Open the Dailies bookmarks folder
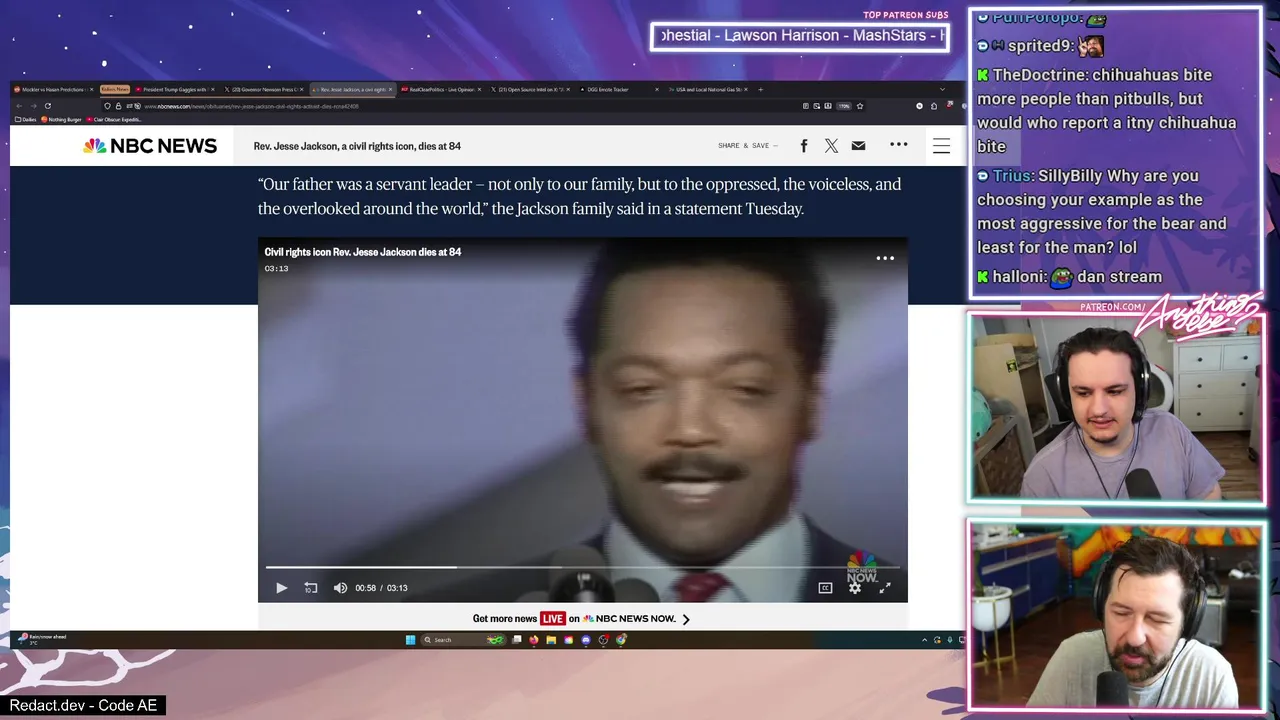The image size is (1280, 720). [26, 119]
